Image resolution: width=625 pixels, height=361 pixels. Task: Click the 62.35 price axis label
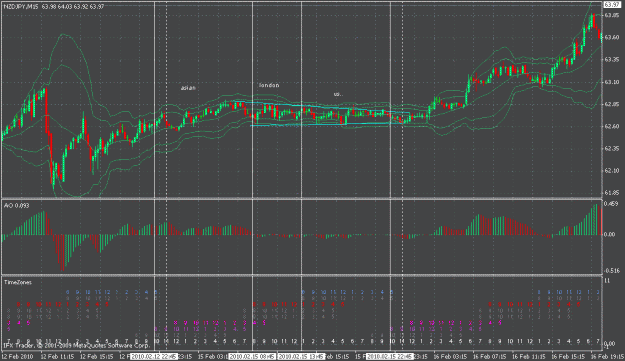click(612, 149)
